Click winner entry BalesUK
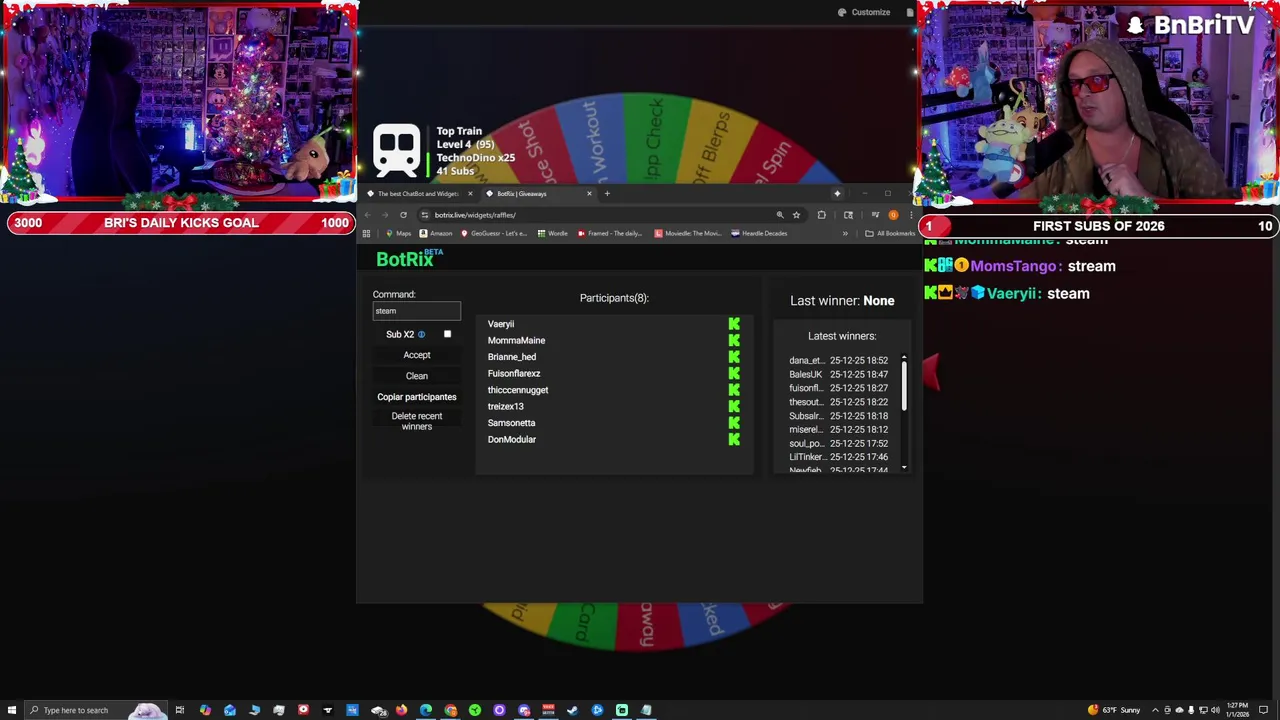 coord(838,374)
